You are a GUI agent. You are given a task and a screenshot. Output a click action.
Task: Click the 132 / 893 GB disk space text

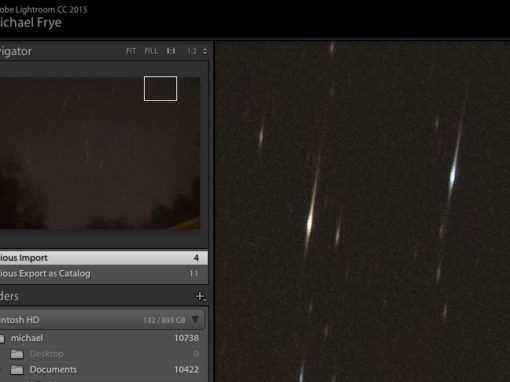164,320
